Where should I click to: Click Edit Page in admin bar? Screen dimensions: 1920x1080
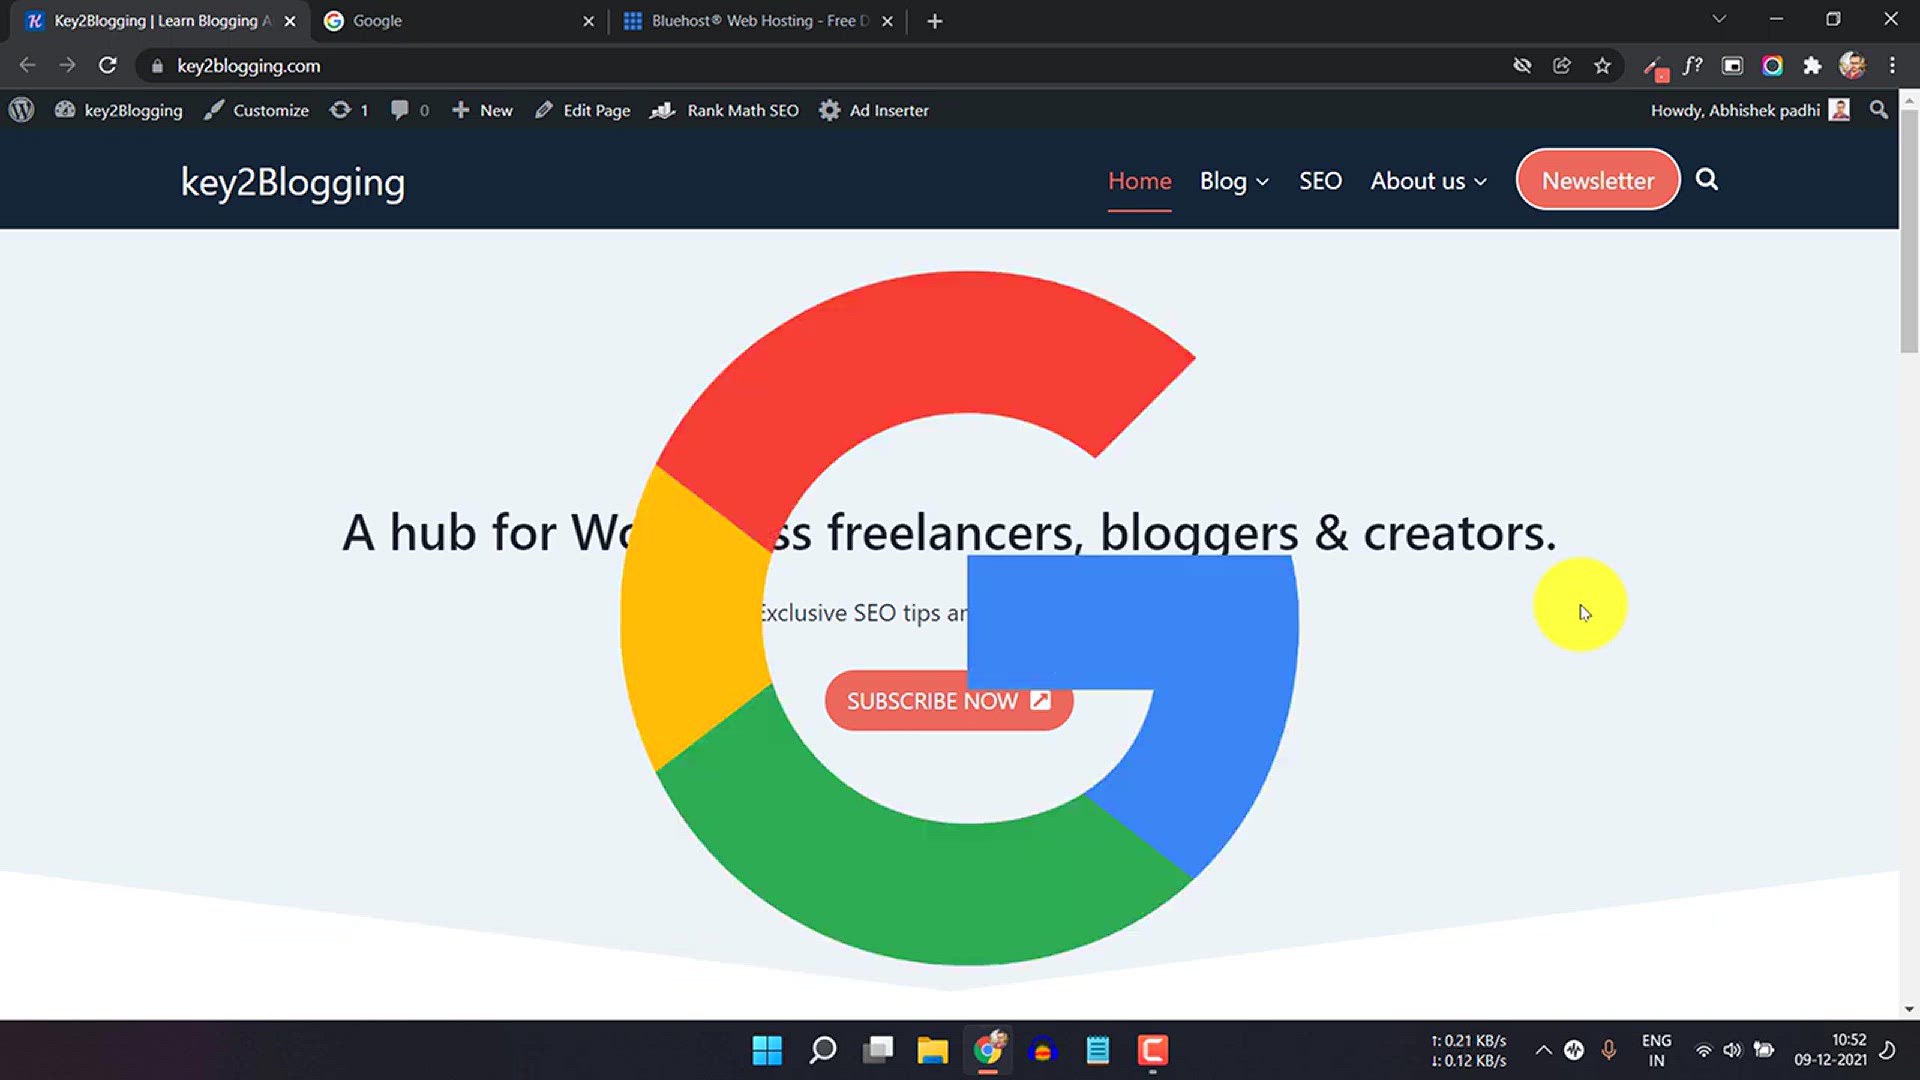582,110
